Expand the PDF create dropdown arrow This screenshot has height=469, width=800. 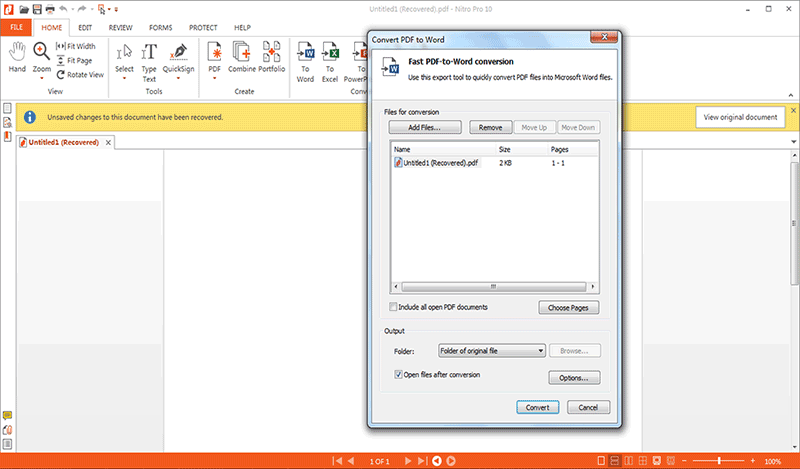[214, 79]
